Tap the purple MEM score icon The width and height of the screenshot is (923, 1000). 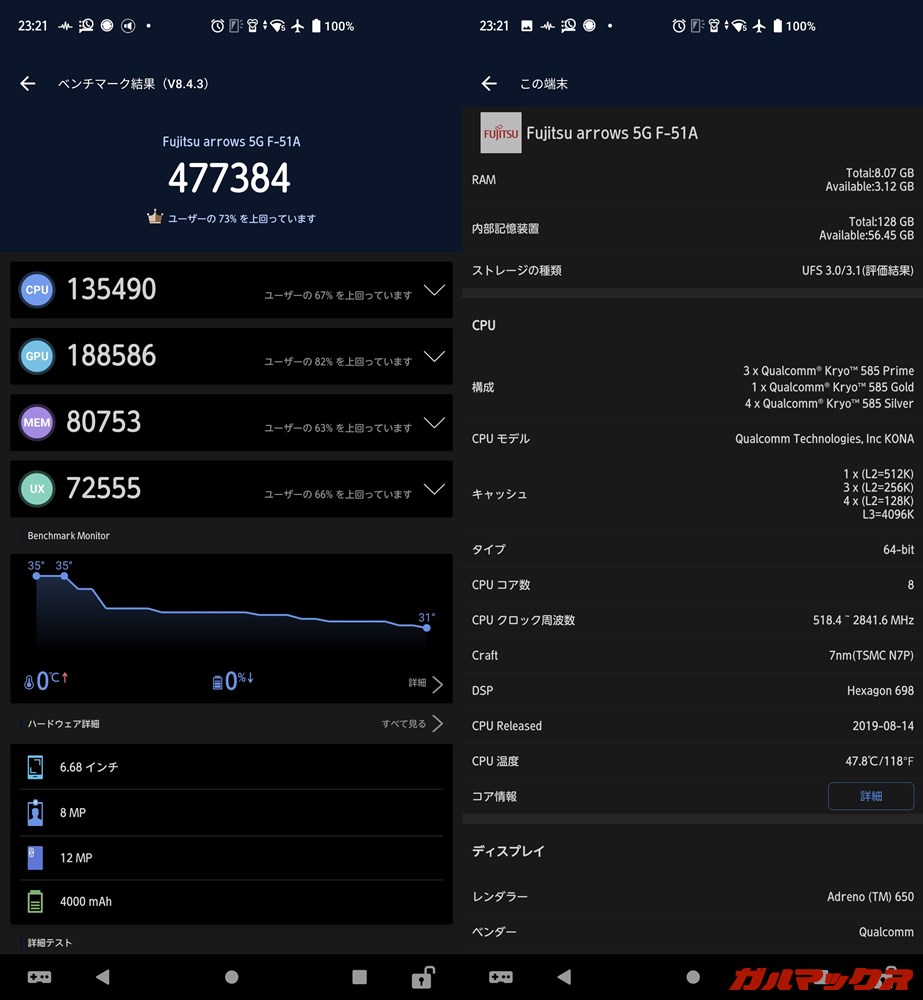click(37, 423)
